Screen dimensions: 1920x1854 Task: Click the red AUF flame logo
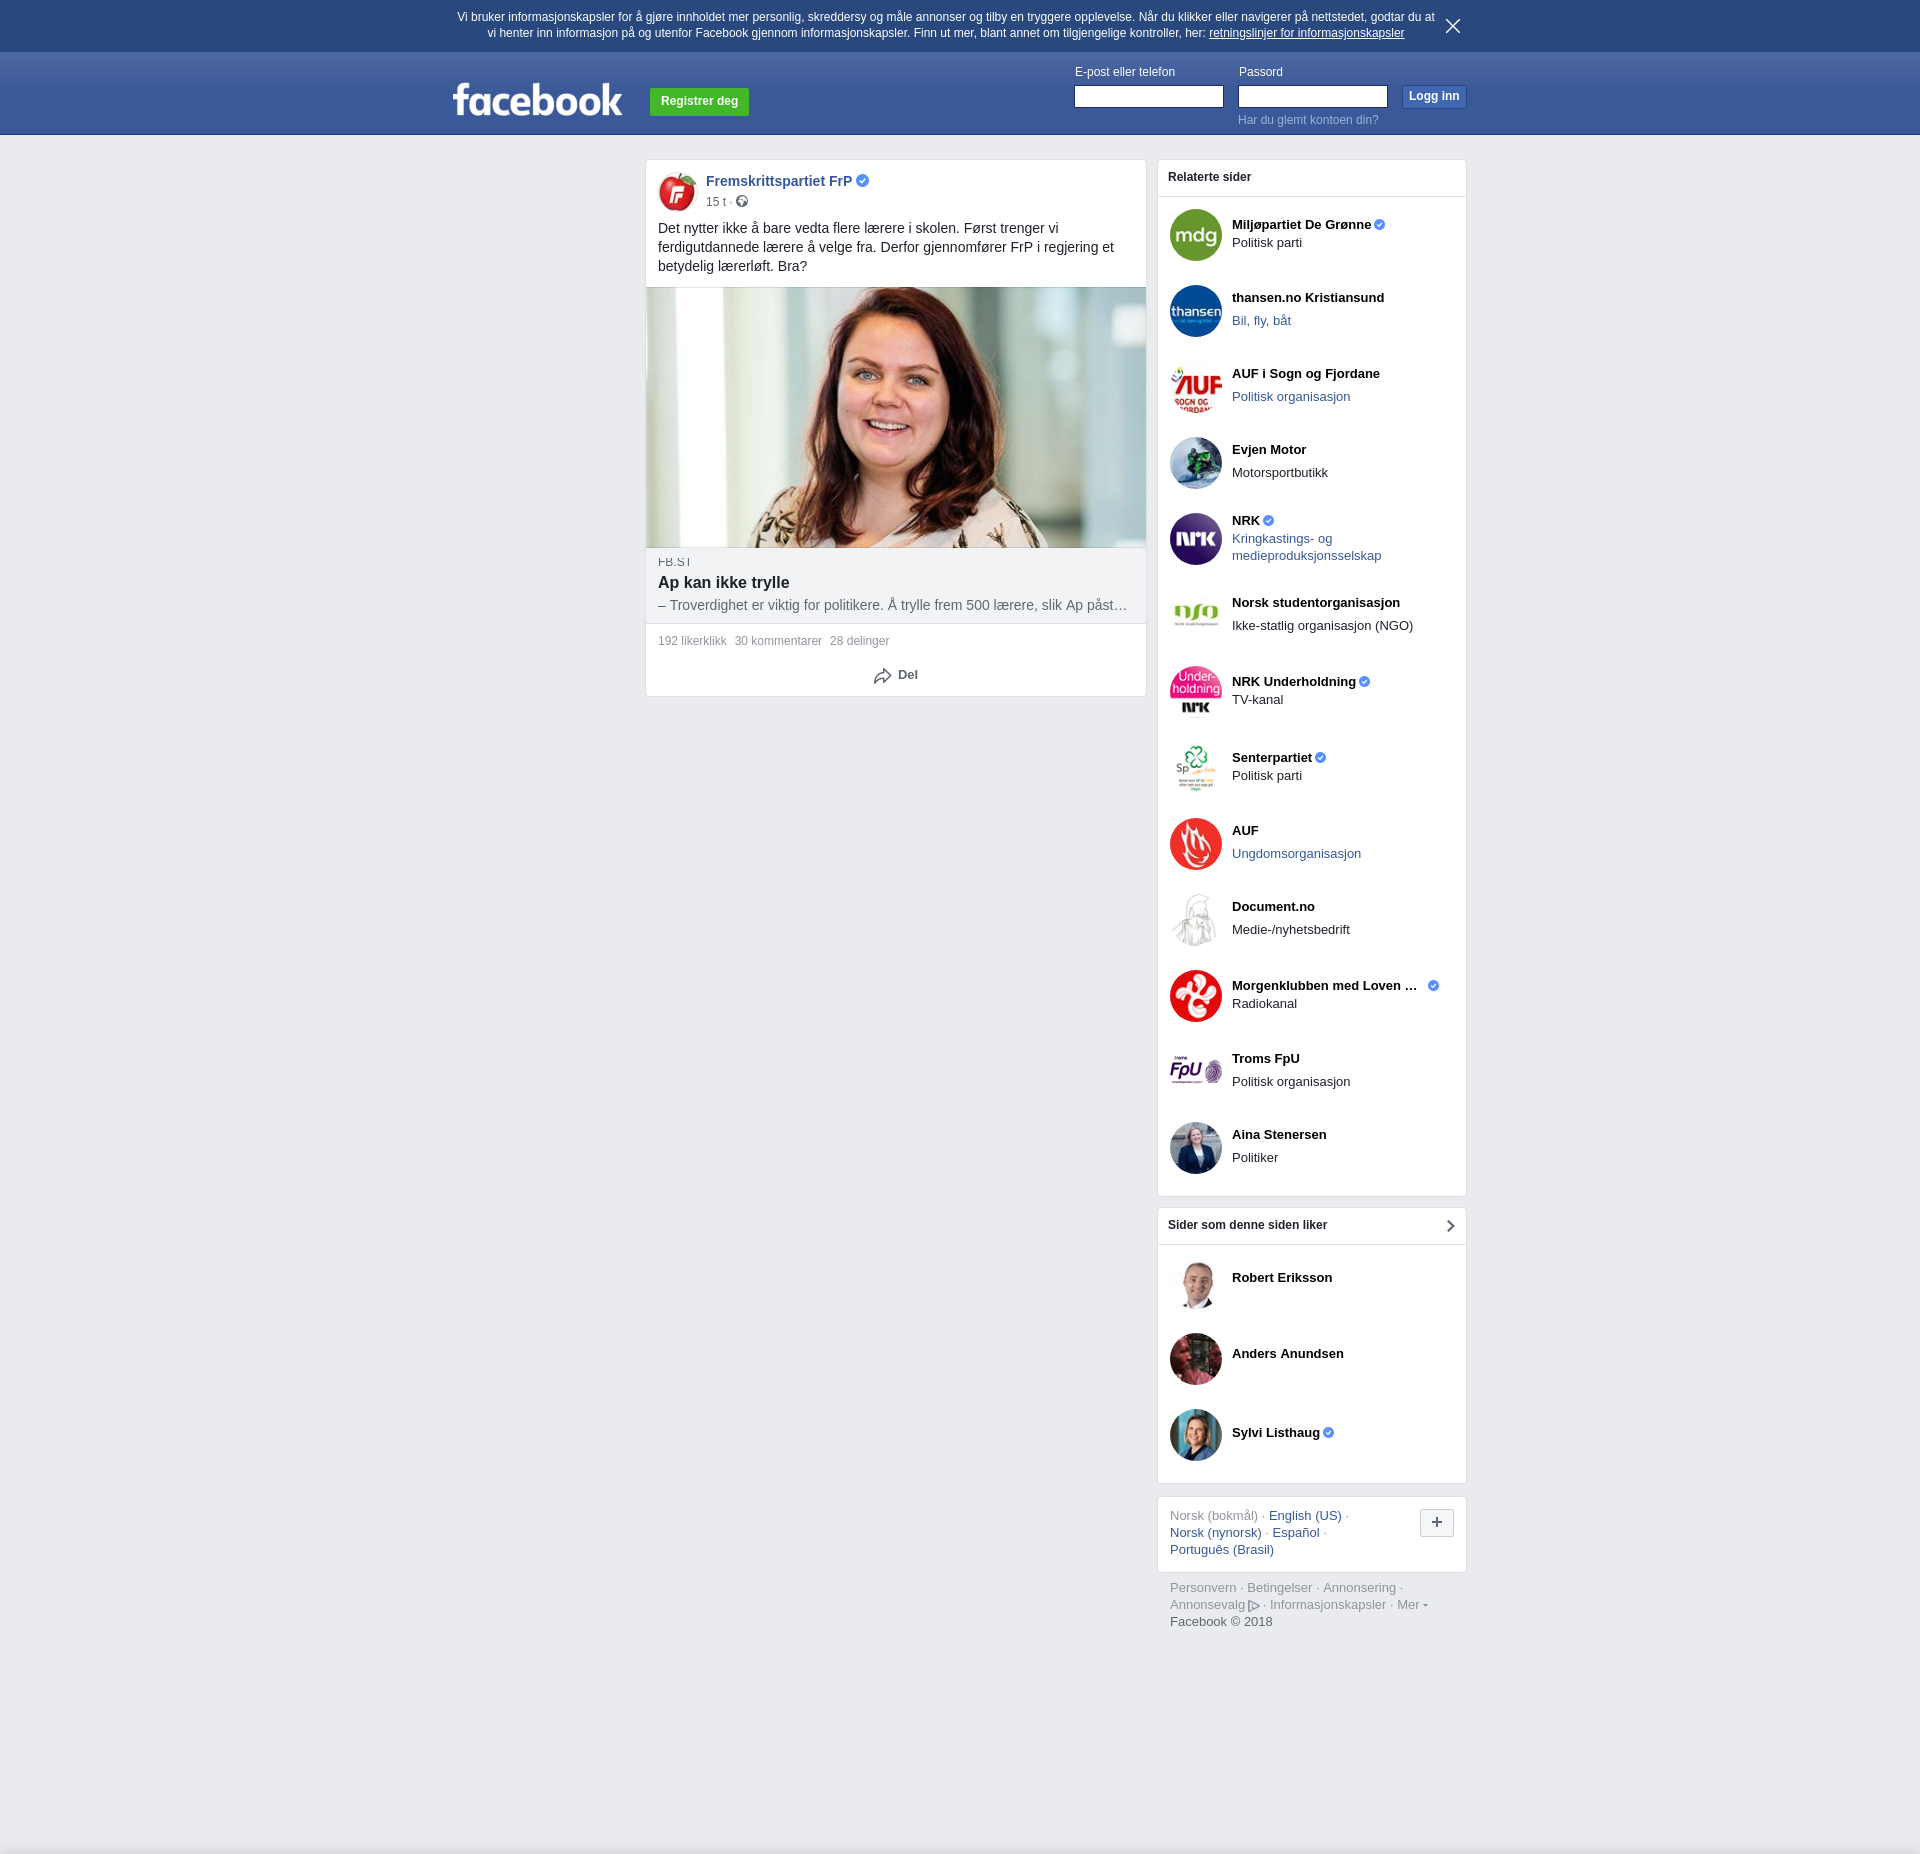1196,843
